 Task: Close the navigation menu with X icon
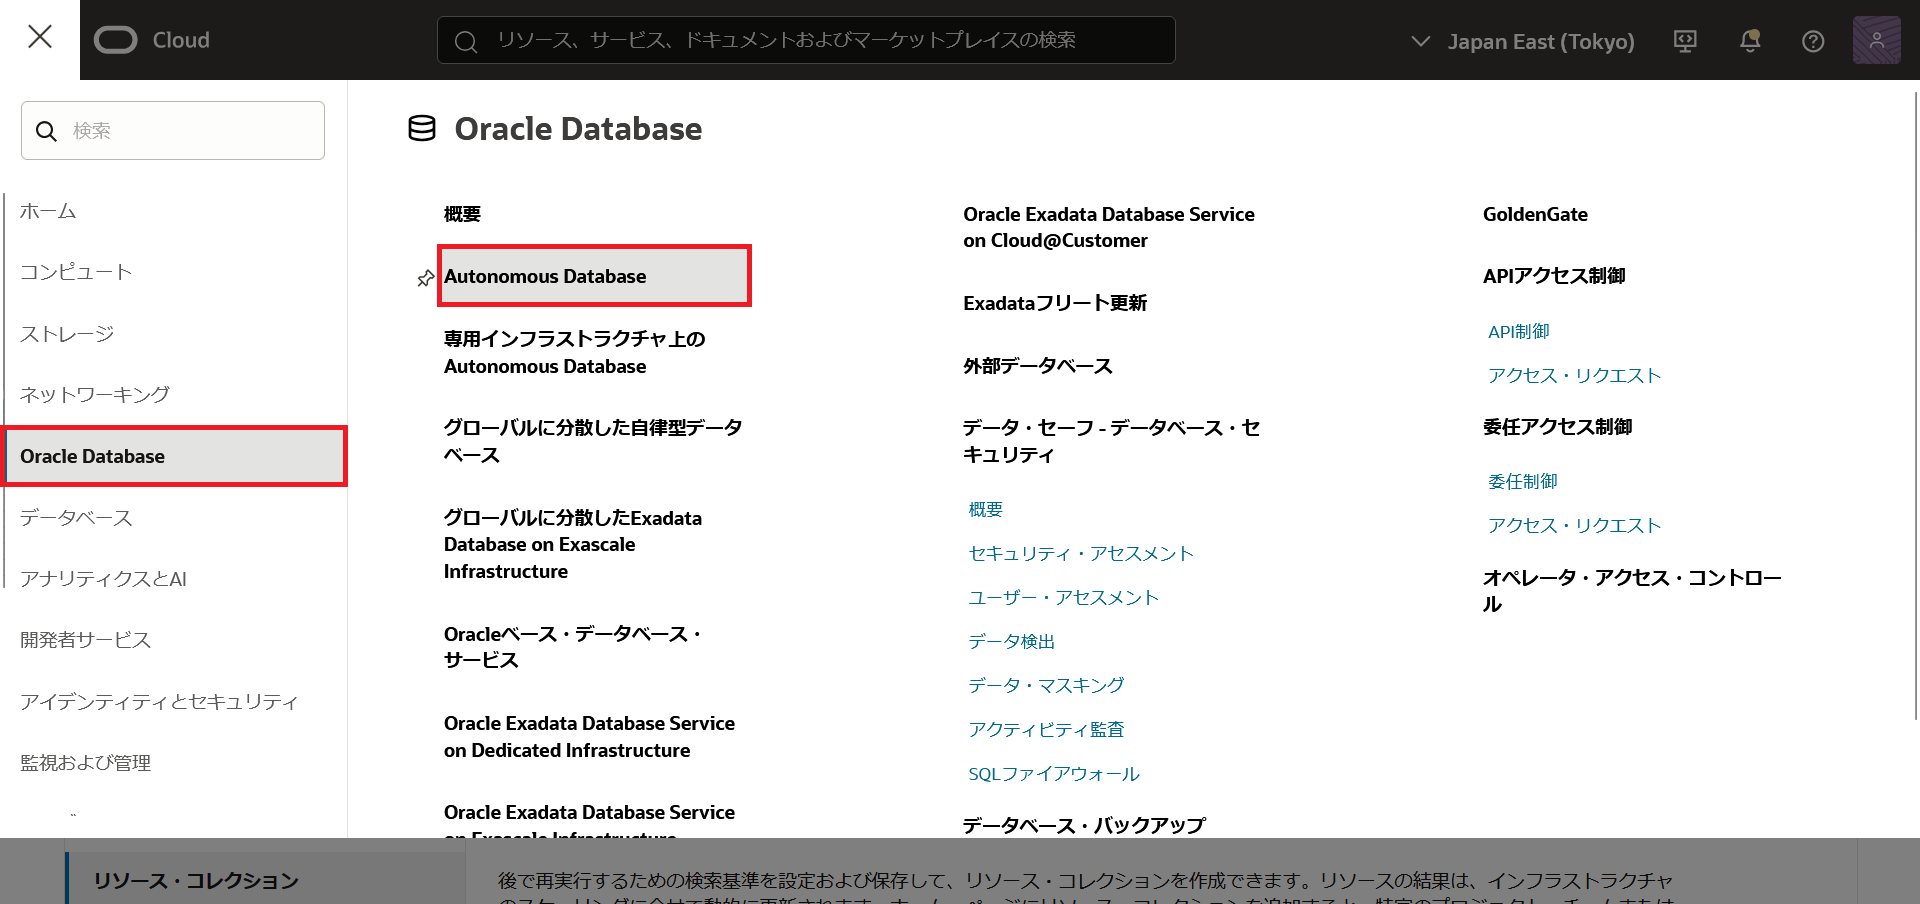pos(40,37)
